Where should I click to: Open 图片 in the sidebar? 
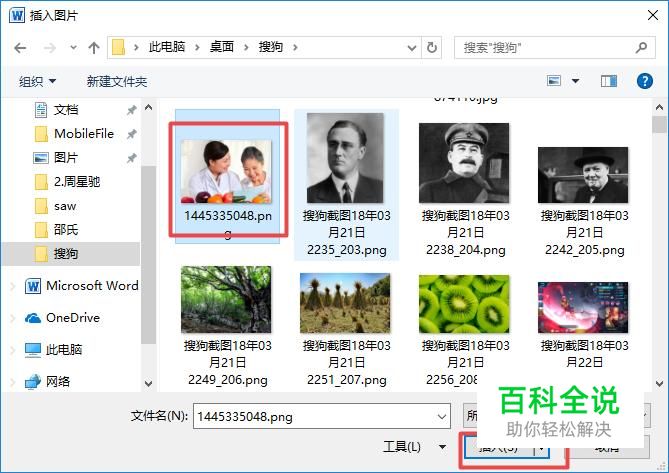point(66,158)
